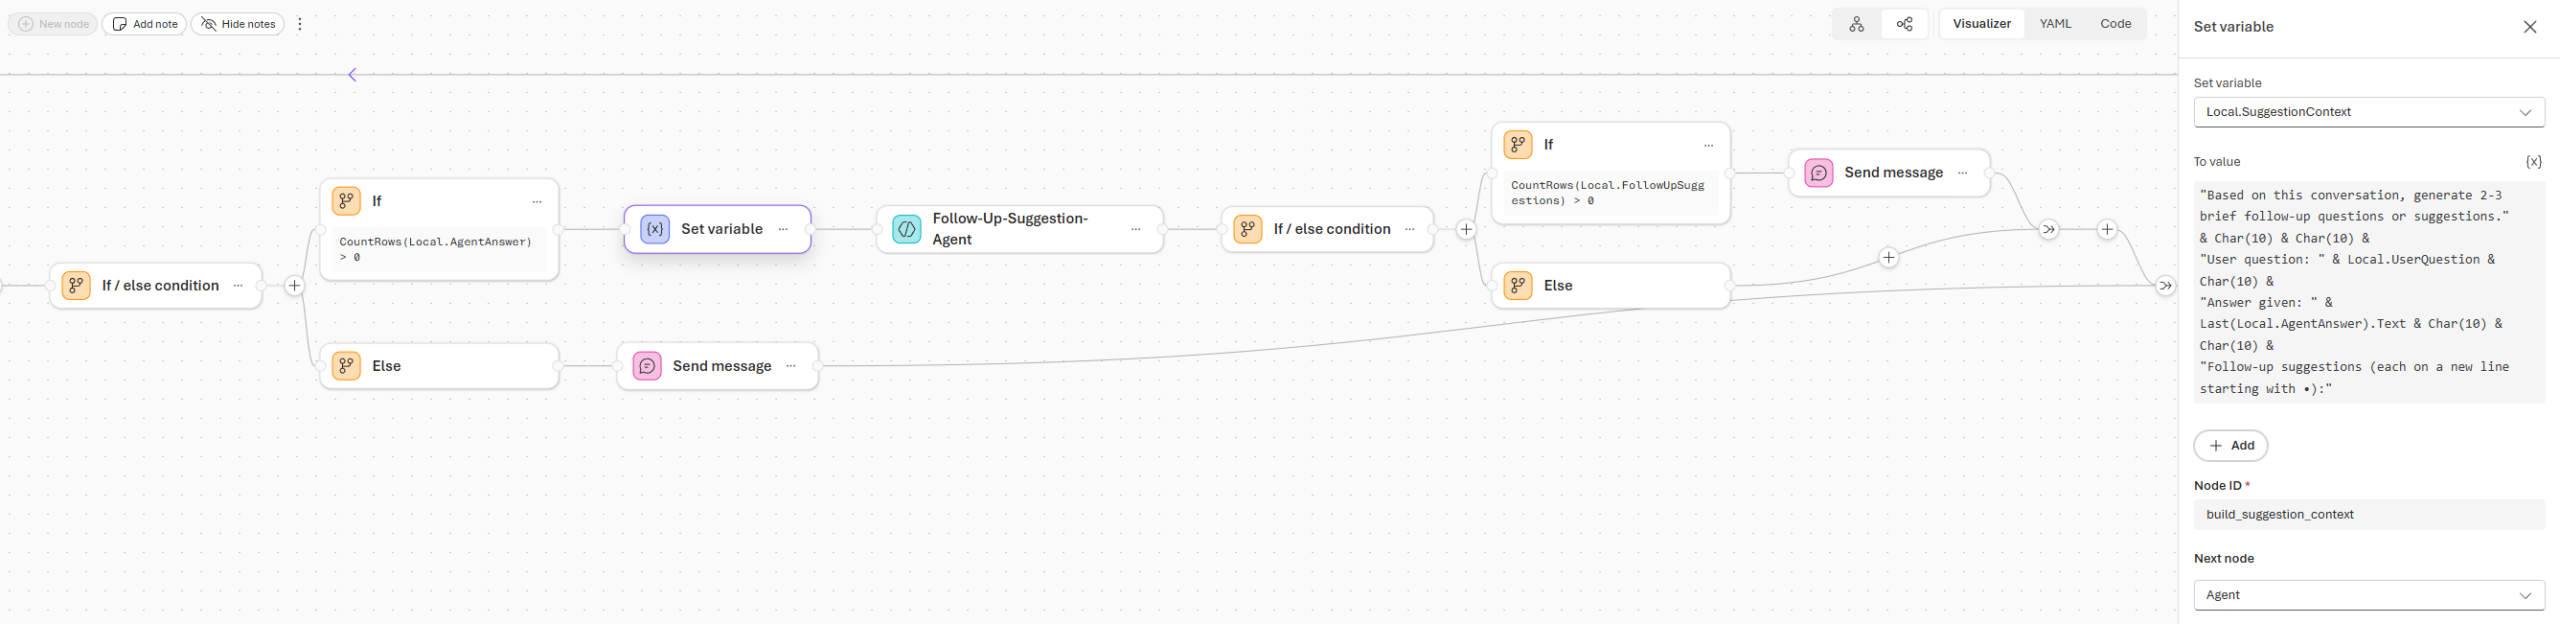The width and height of the screenshot is (2560, 624).
Task: Open options menu of Follow-Up-Suggestion-Agent node
Action: click(1135, 229)
